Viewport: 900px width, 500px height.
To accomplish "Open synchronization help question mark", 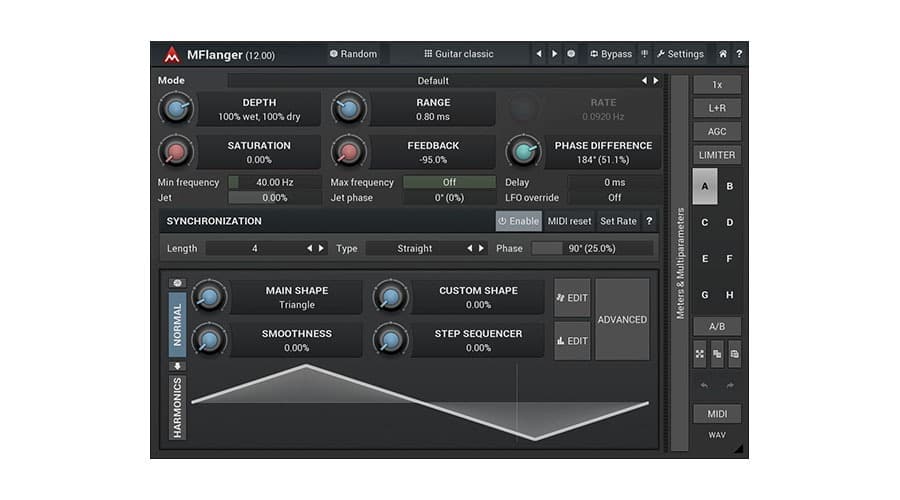I will pos(649,221).
